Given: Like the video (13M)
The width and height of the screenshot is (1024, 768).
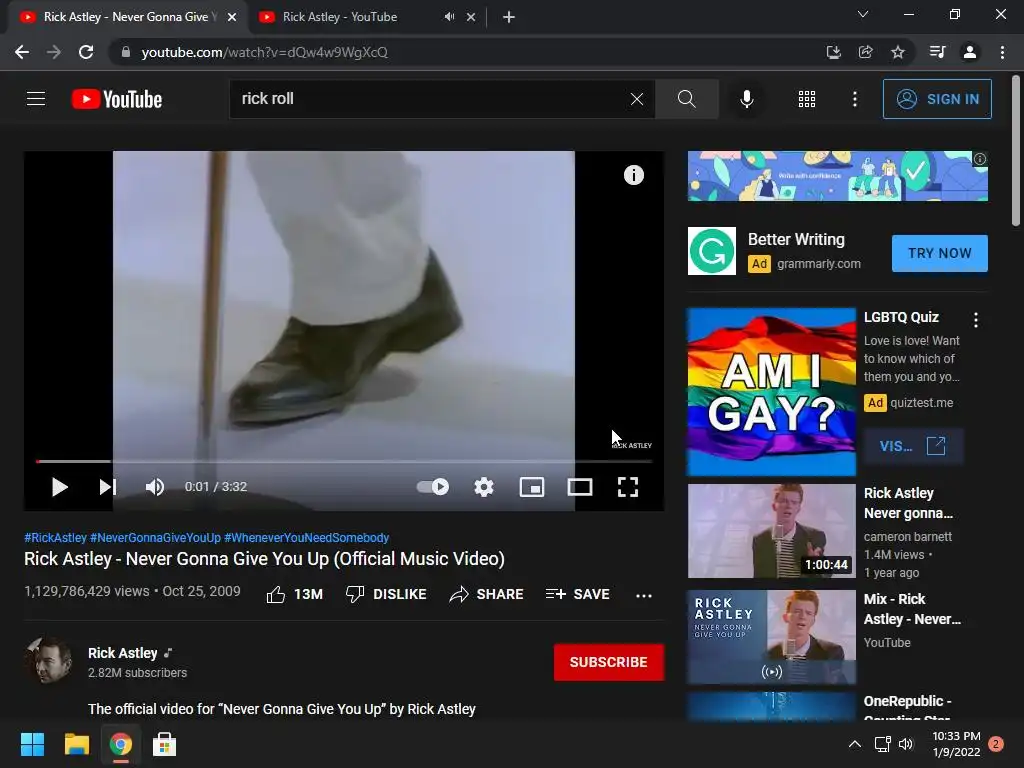Looking at the screenshot, I should pyautogui.click(x=295, y=594).
